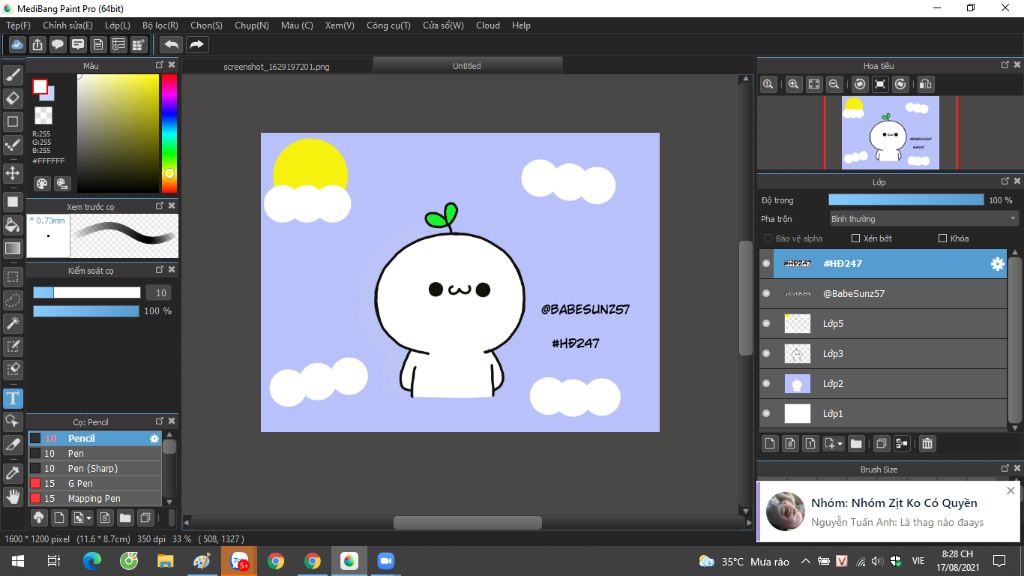Enable the Khóa lock checkbox
1024x576 pixels.
point(942,238)
